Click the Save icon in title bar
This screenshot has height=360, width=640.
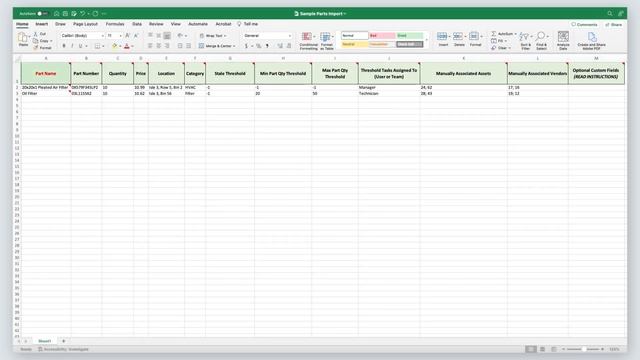(x=65, y=13)
